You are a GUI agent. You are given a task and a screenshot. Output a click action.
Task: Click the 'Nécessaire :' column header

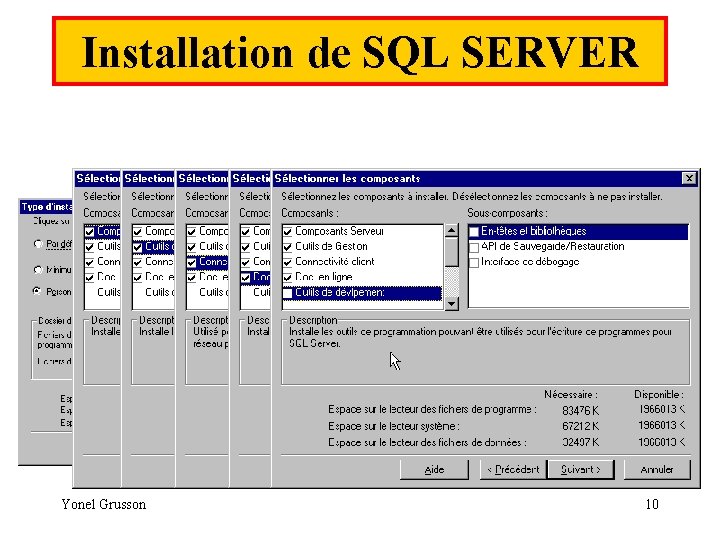tap(571, 394)
